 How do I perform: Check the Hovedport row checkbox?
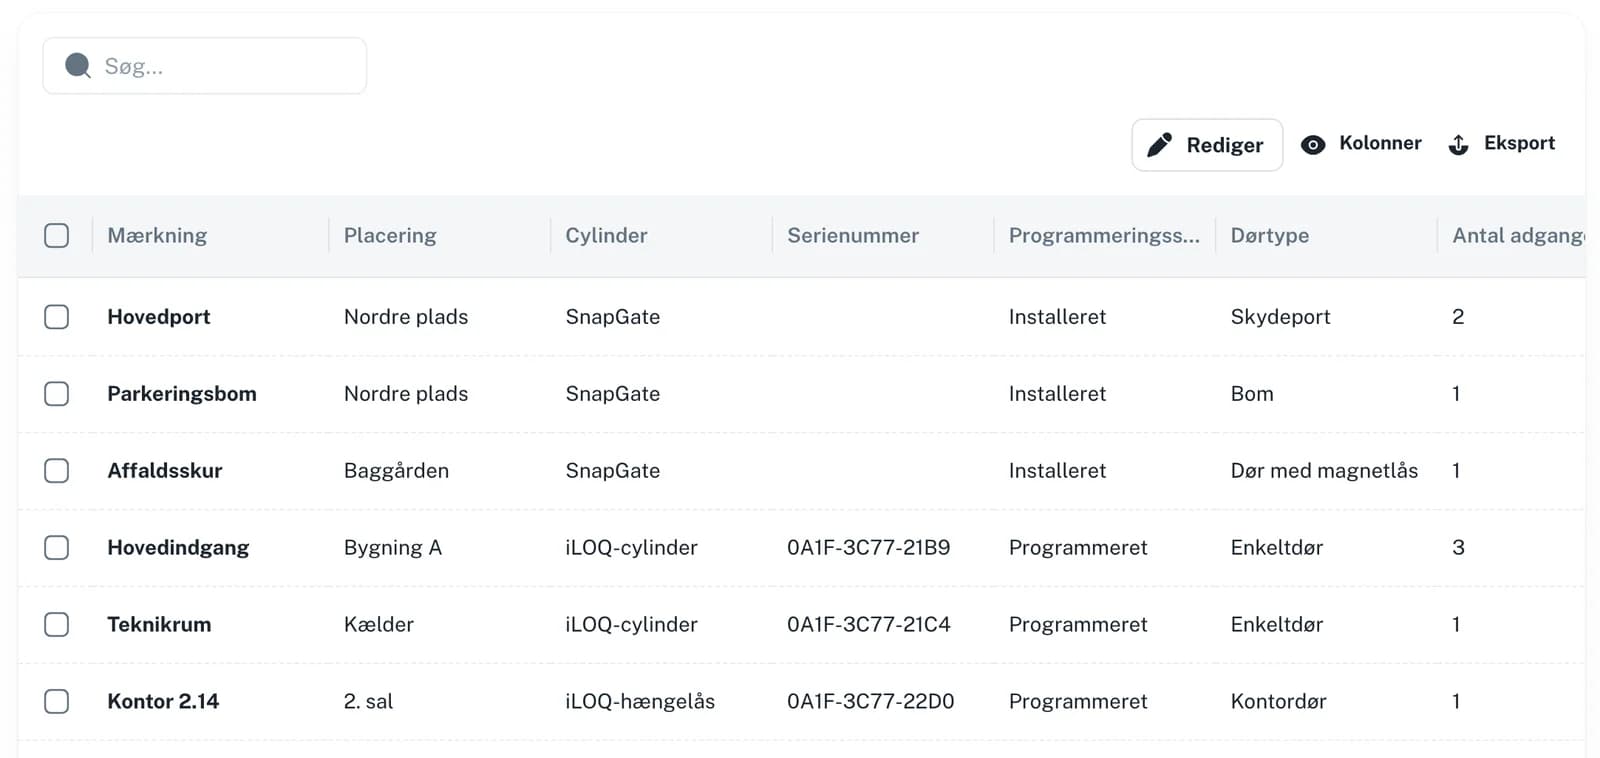point(57,317)
